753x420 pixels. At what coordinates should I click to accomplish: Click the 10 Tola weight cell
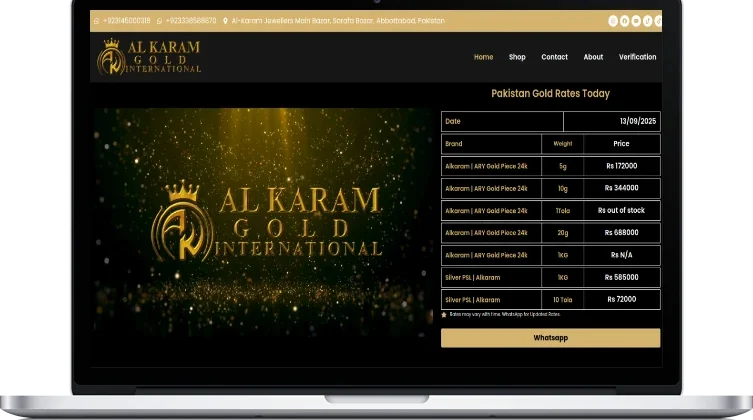(x=562, y=300)
